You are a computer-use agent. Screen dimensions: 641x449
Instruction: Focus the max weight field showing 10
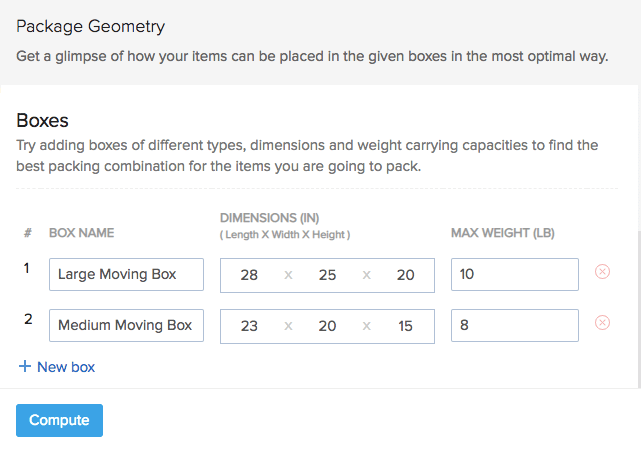tap(514, 274)
